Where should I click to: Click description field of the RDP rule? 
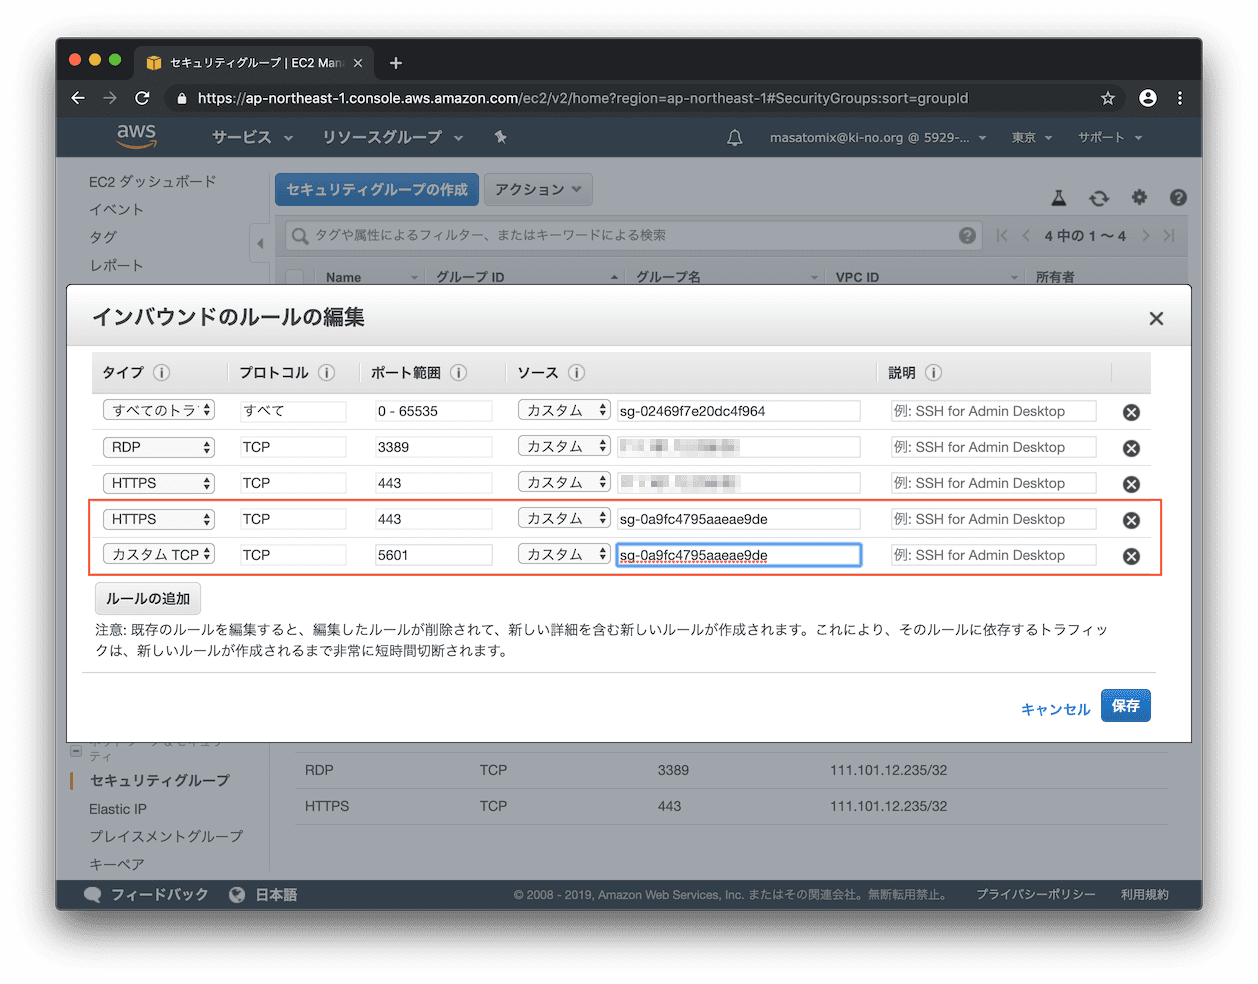[x=993, y=447]
